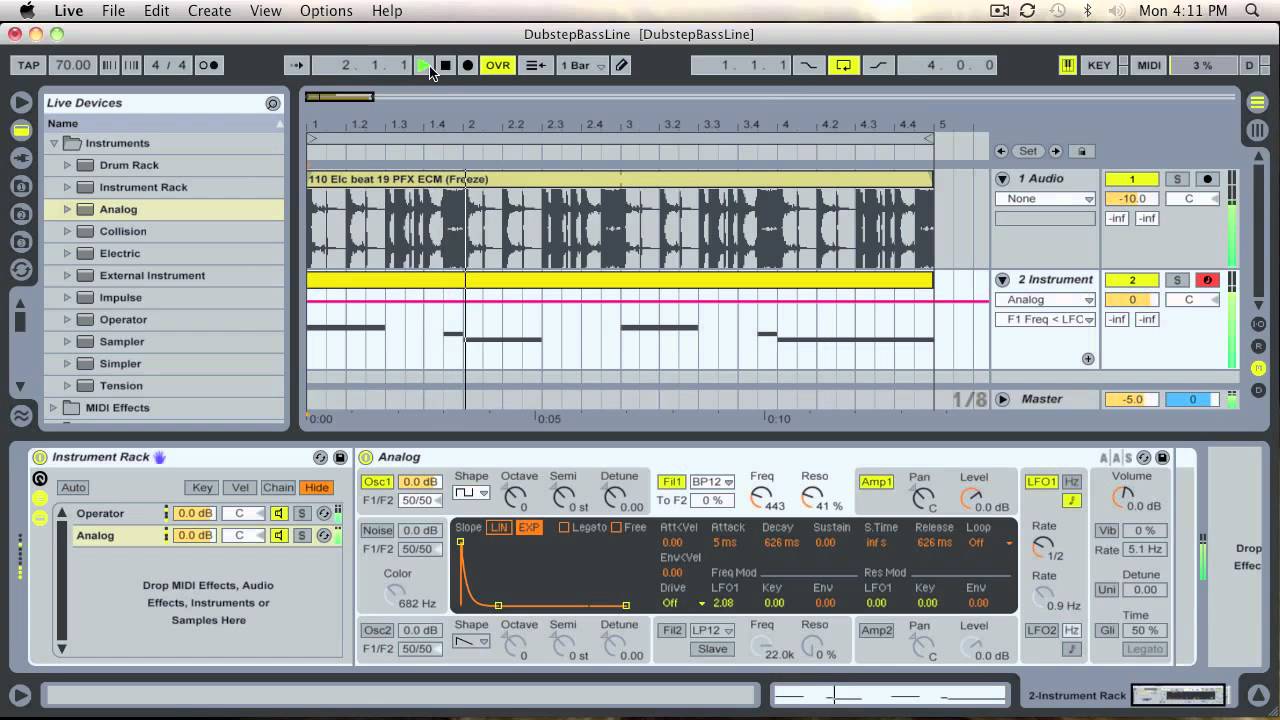Open the Help menu

pos(387,11)
